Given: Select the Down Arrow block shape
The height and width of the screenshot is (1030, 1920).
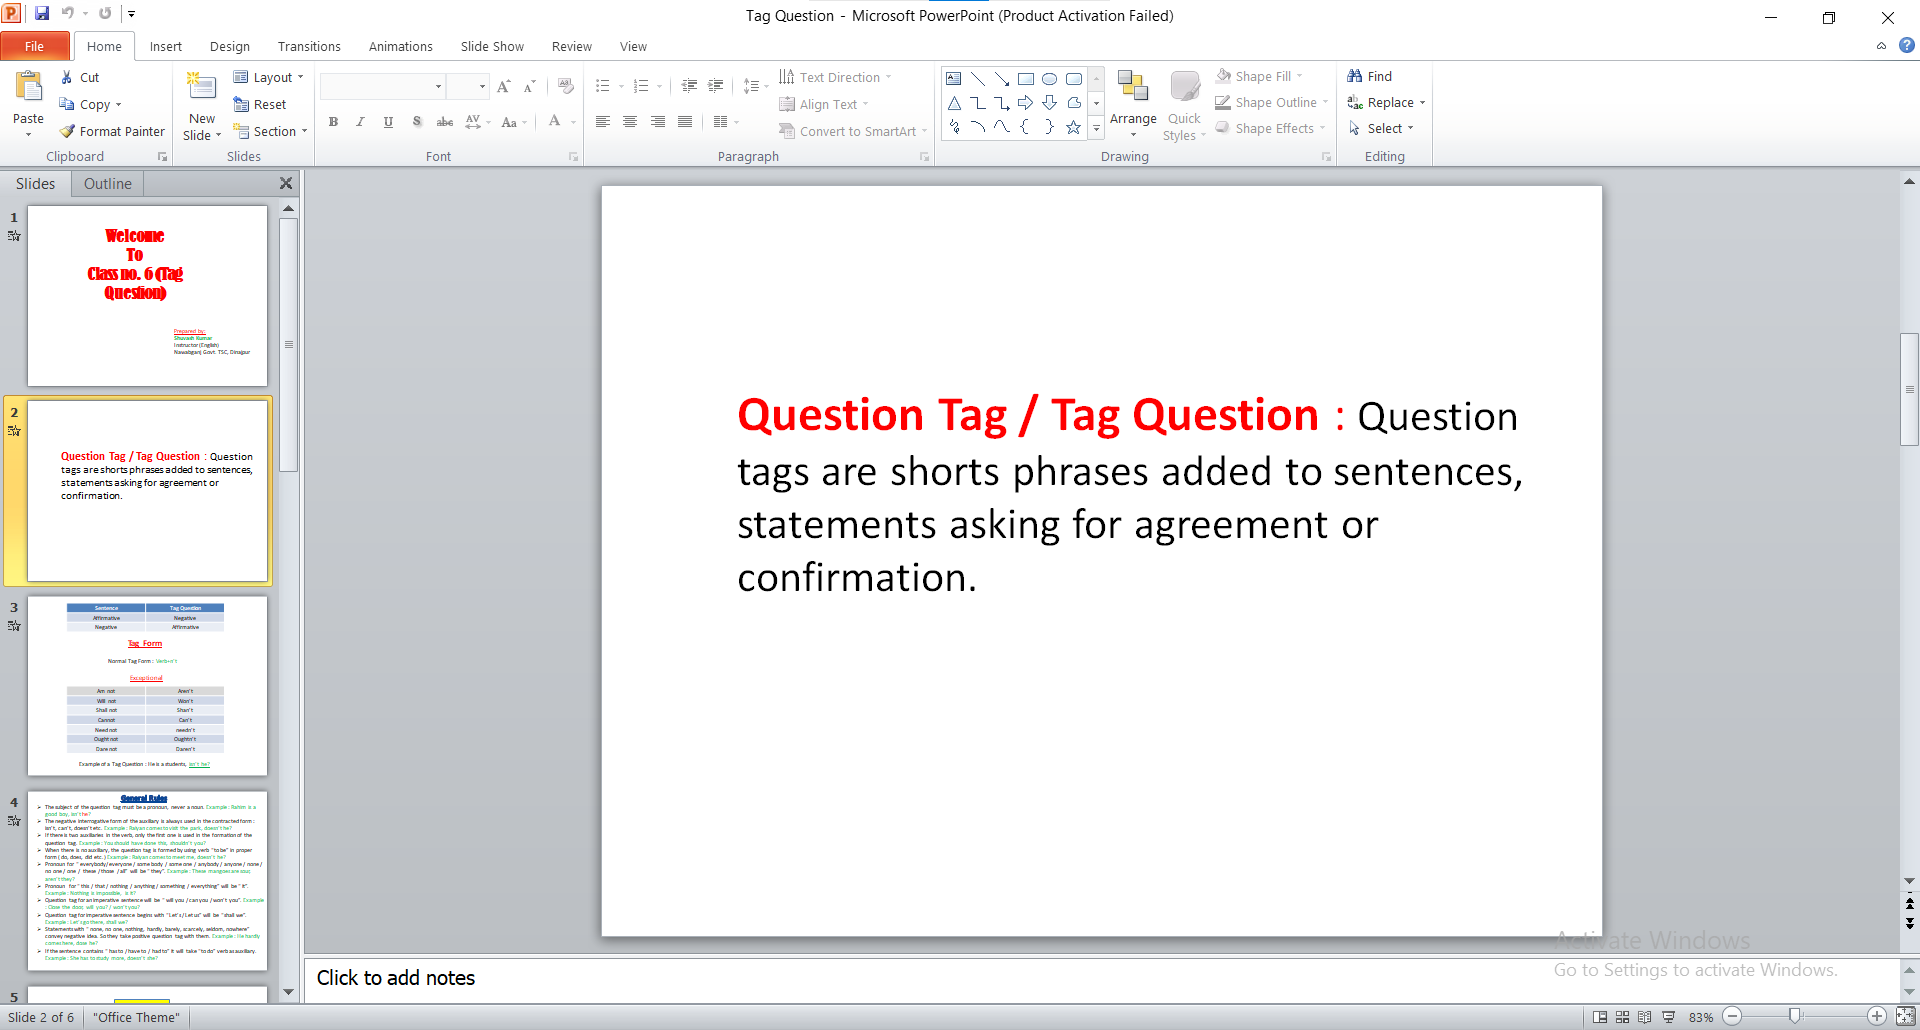Looking at the screenshot, I should coord(1050,103).
